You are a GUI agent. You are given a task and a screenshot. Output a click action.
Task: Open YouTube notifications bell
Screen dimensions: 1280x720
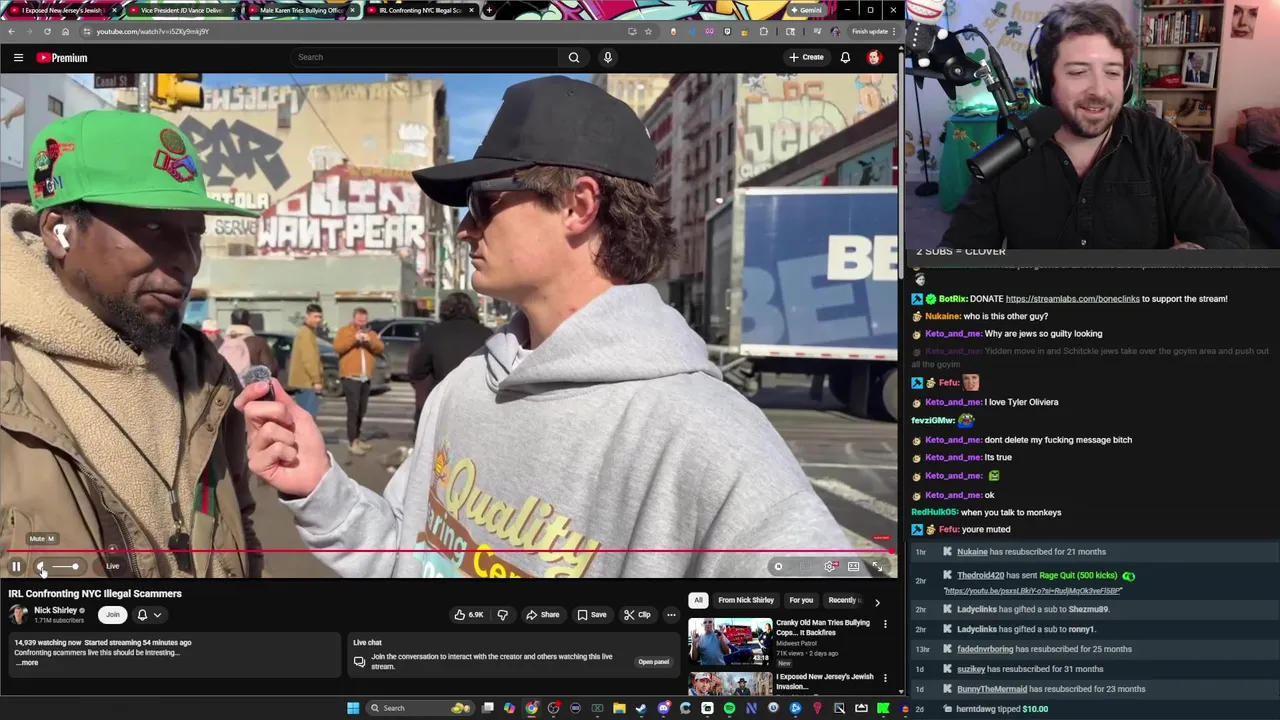coord(845,57)
